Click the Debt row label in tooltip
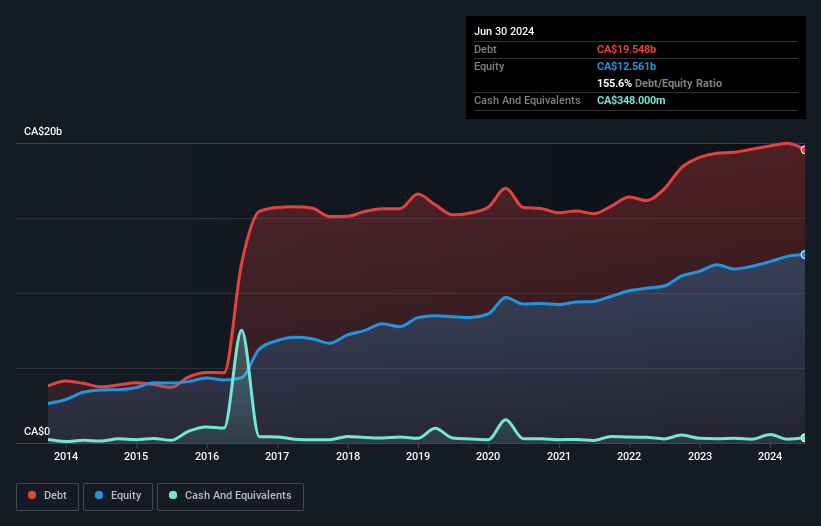 pyautogui.click(x=485, y=49)
